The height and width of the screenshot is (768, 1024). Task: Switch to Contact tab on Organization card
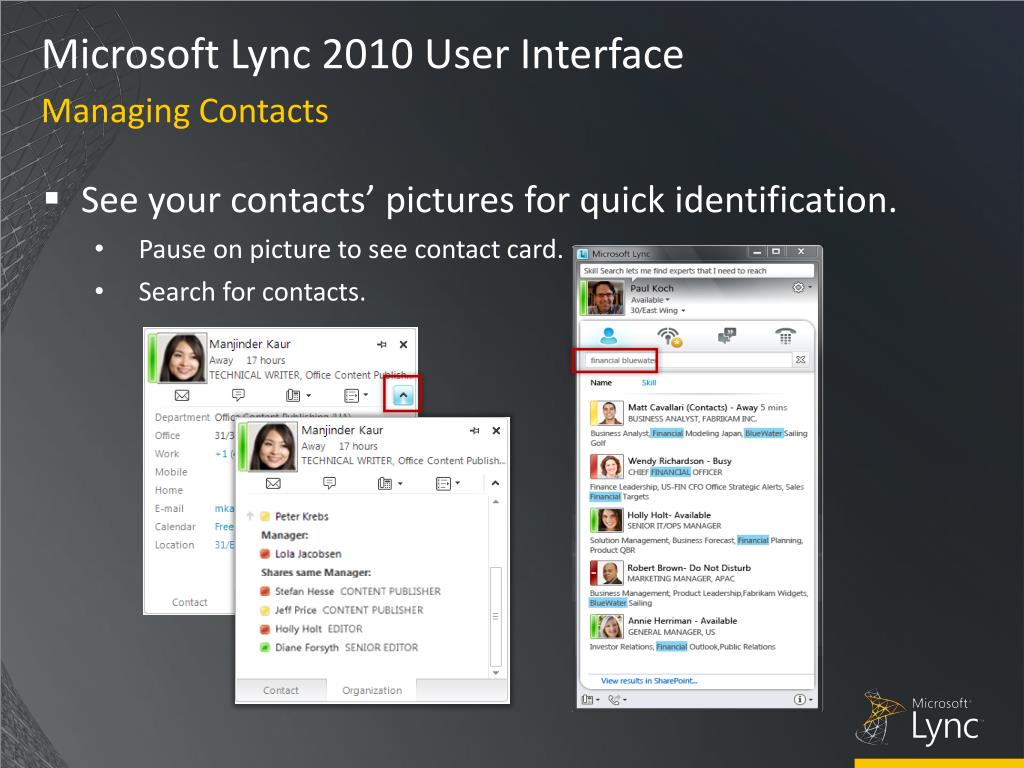[x=281, y=690]
